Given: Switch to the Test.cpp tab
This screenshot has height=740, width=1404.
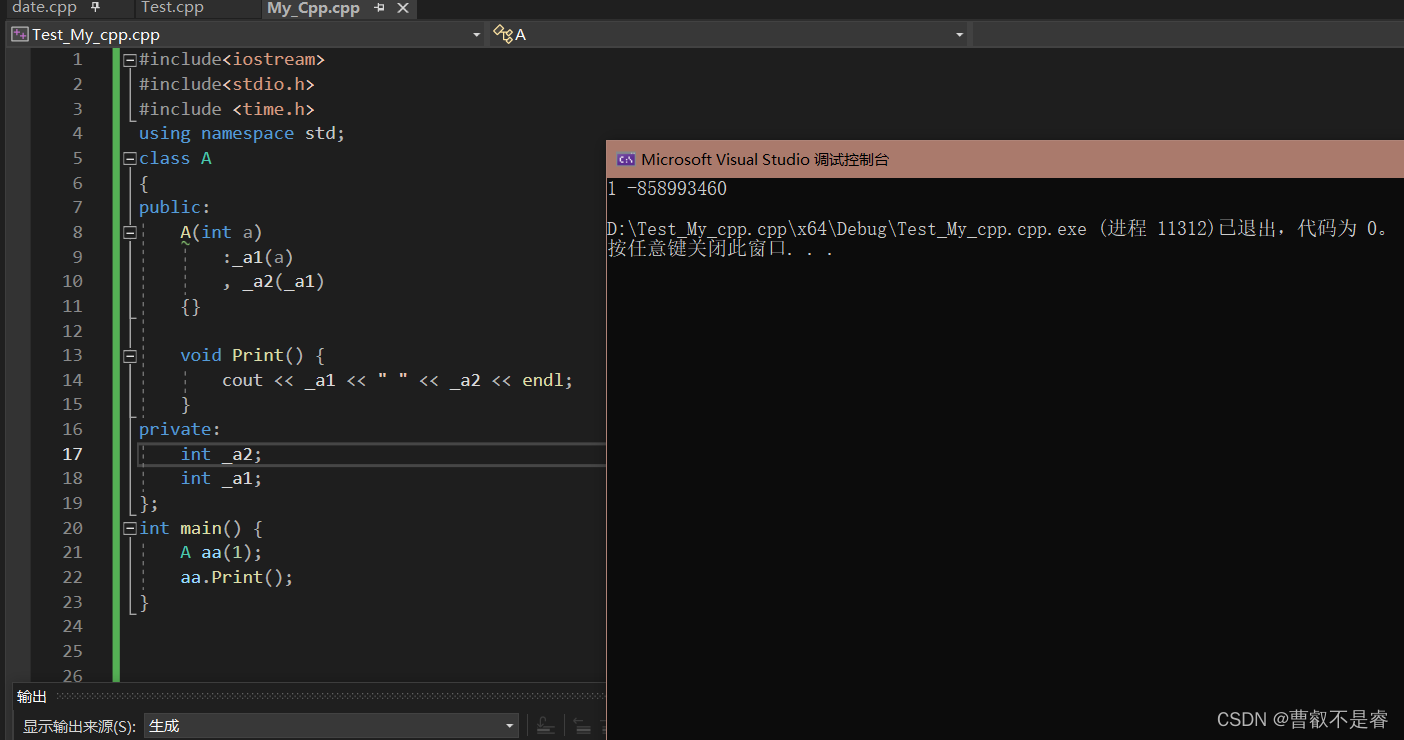Looking at the screenshot, I should [171, 8].
